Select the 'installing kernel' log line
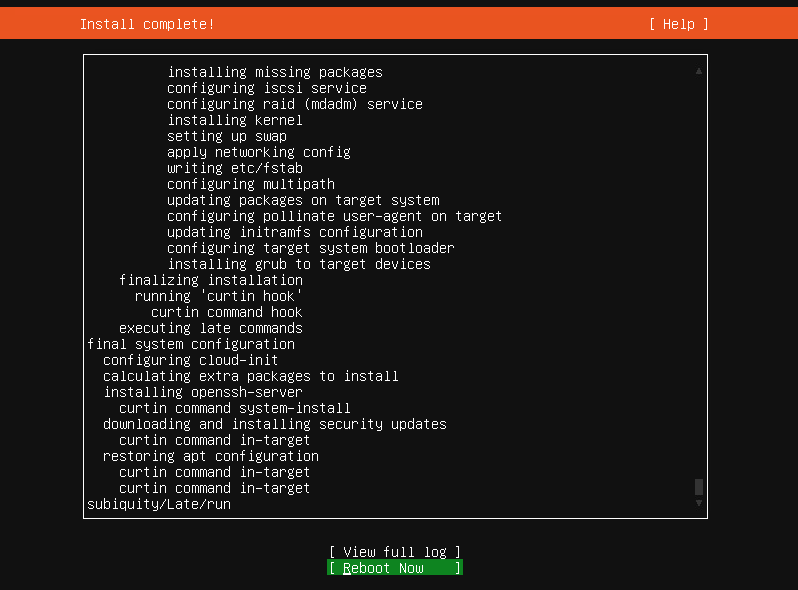The width and height of the screenshot is (798, 590). pos(234,120)
